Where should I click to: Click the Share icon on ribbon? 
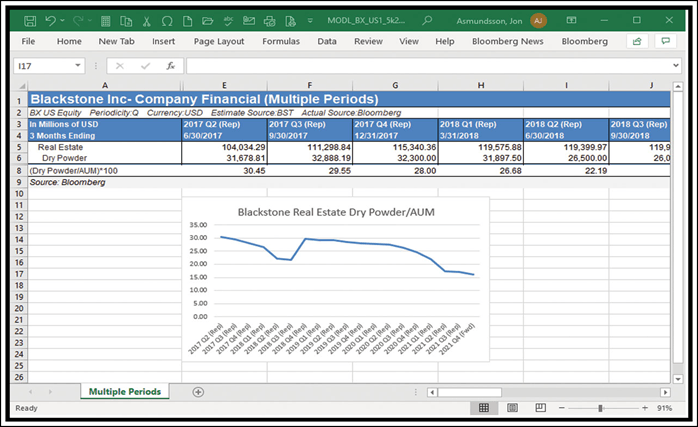pos(635,42)
